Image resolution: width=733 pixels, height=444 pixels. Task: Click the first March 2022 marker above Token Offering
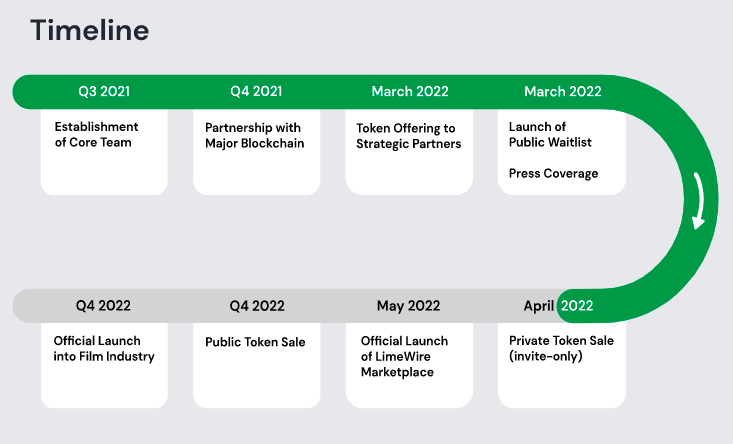[410, 91]
